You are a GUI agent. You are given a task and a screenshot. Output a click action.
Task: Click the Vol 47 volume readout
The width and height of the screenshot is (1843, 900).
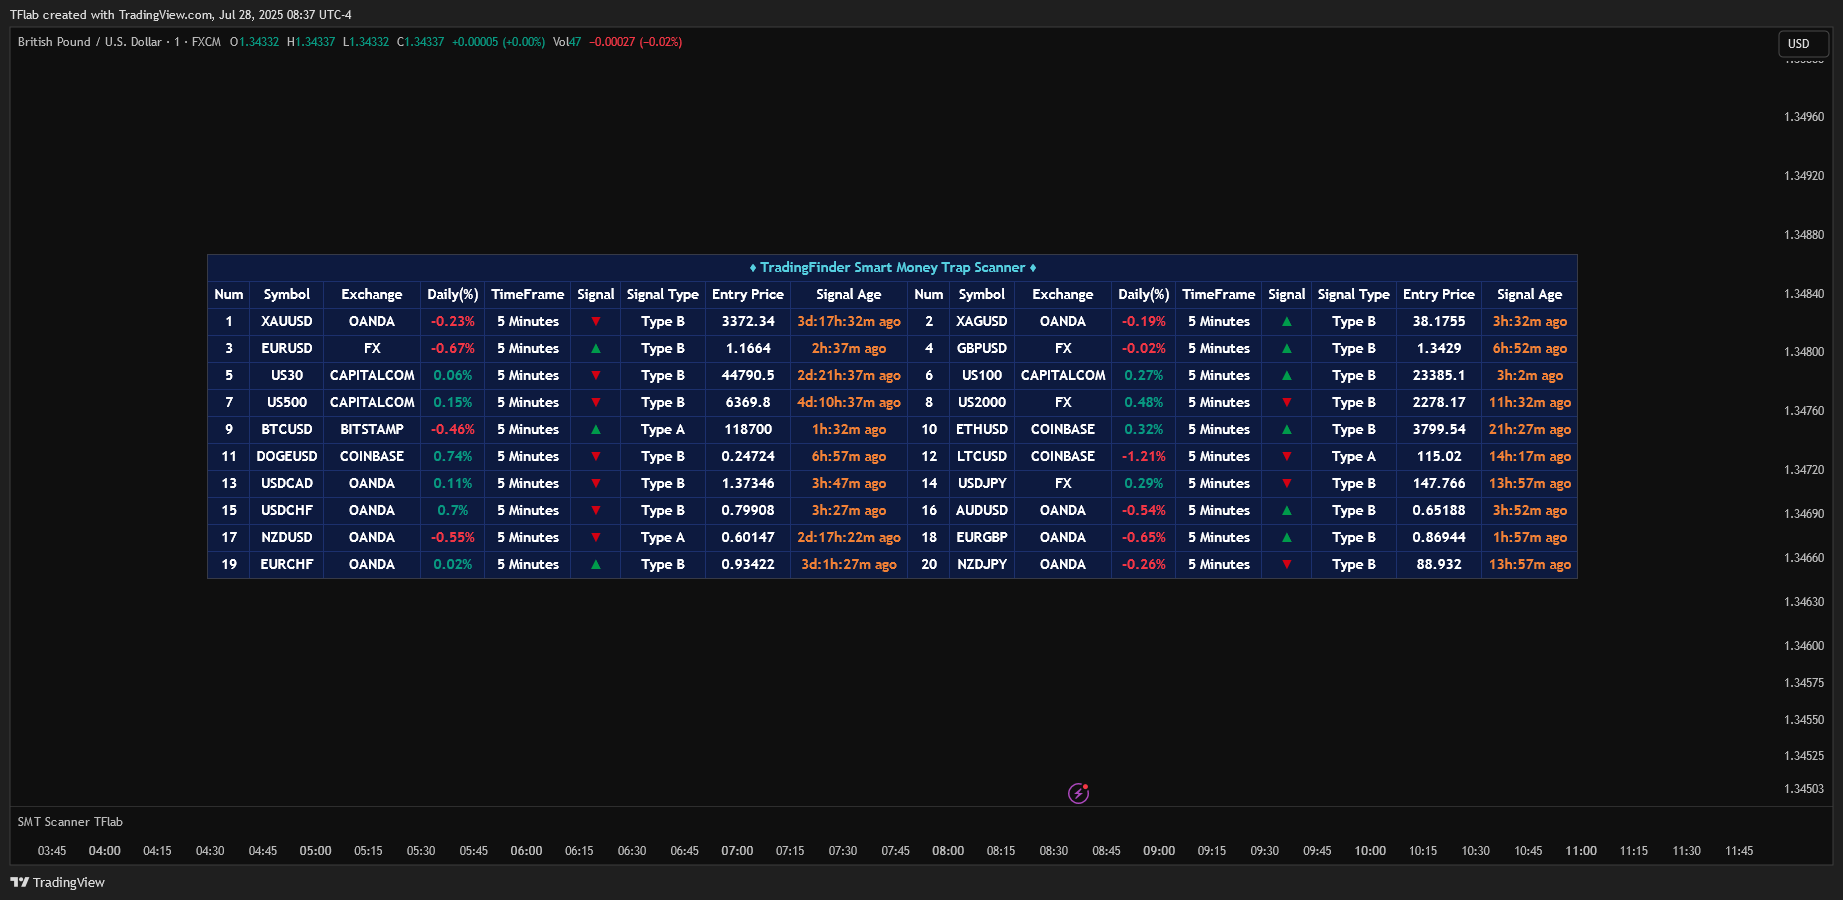click(567, 42)
